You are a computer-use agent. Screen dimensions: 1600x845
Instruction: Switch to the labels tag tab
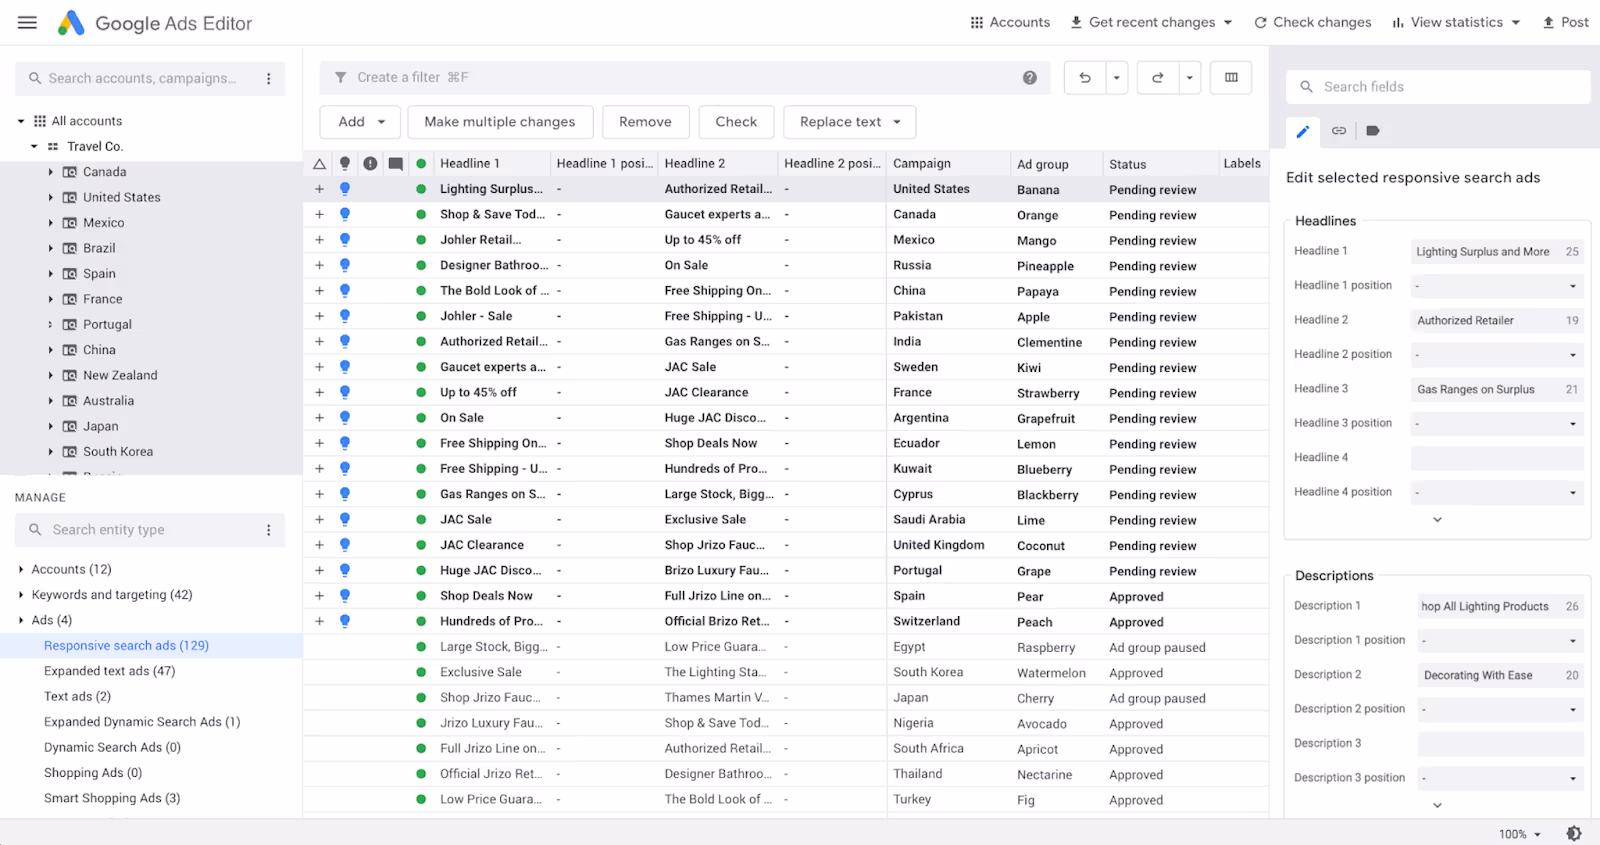(1373, 131)
